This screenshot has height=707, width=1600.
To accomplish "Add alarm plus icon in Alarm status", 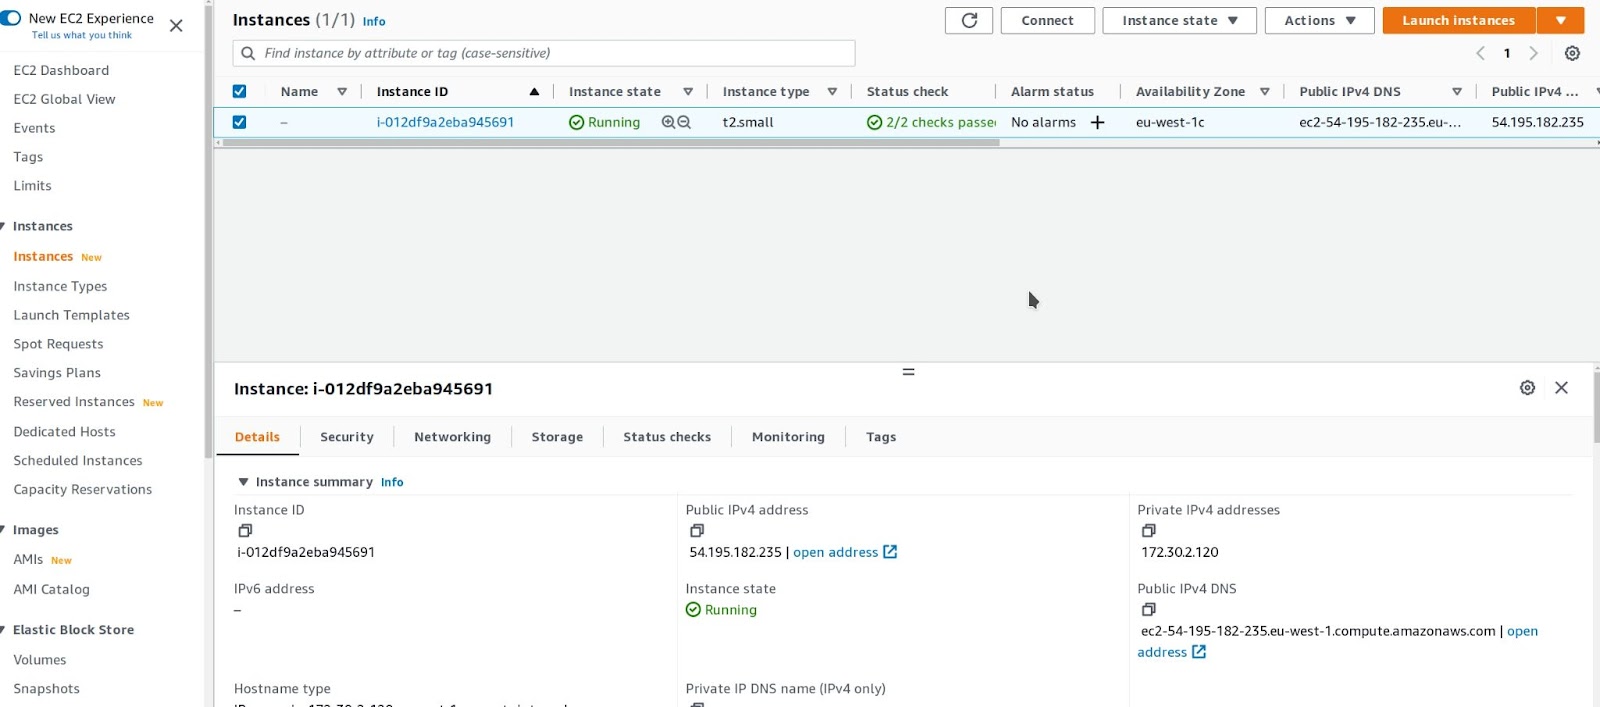I will (1097, 122).
